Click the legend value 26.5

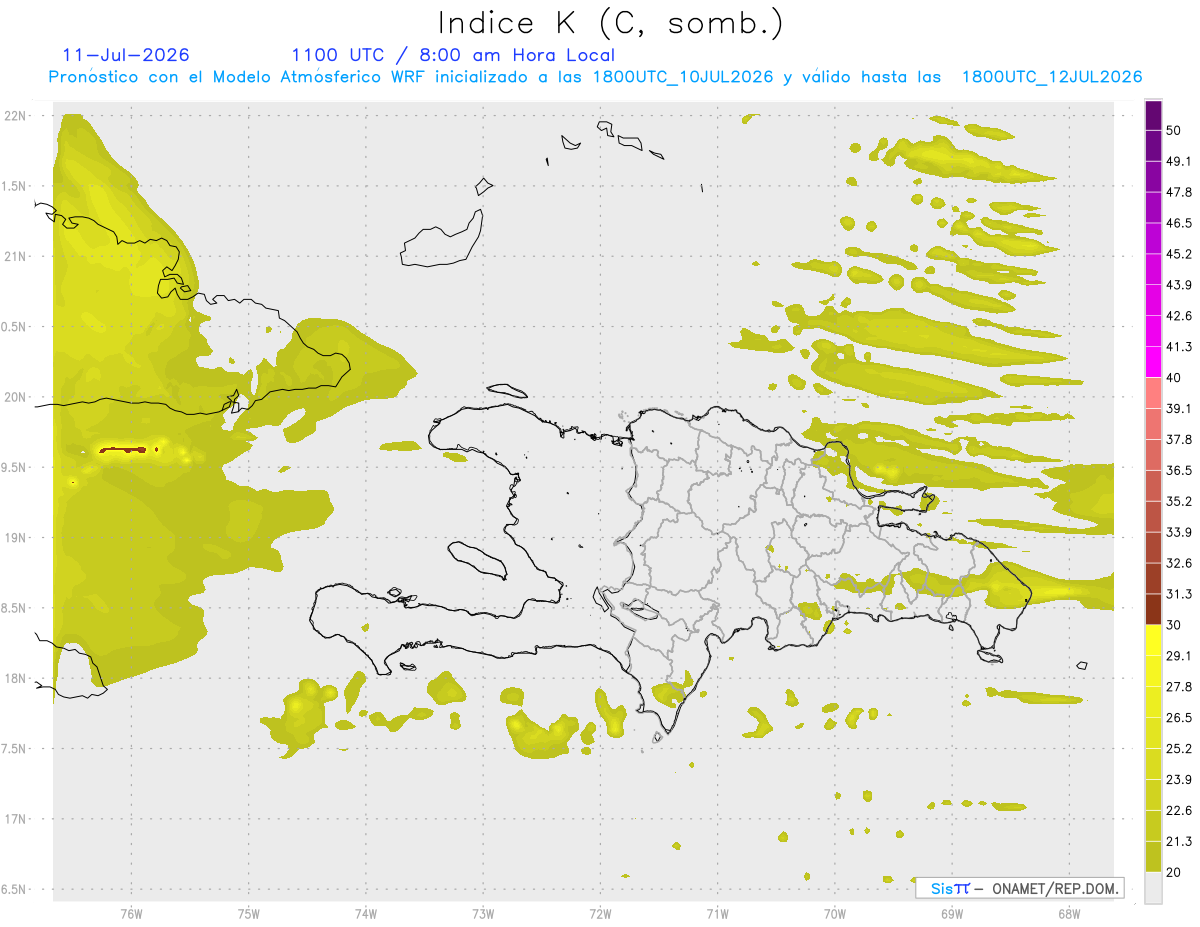click(x=1179, y=718)
